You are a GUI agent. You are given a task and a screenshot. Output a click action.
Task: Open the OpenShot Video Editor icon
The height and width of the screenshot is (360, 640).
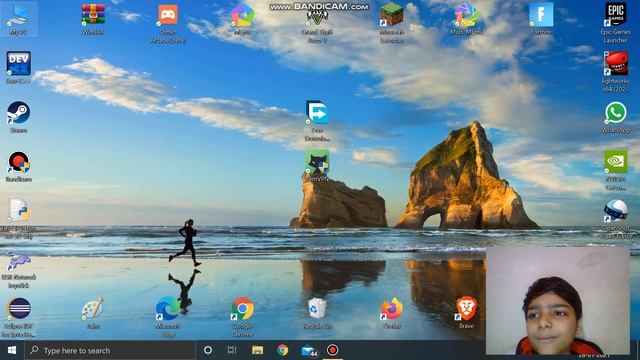(x=616, y=219)
